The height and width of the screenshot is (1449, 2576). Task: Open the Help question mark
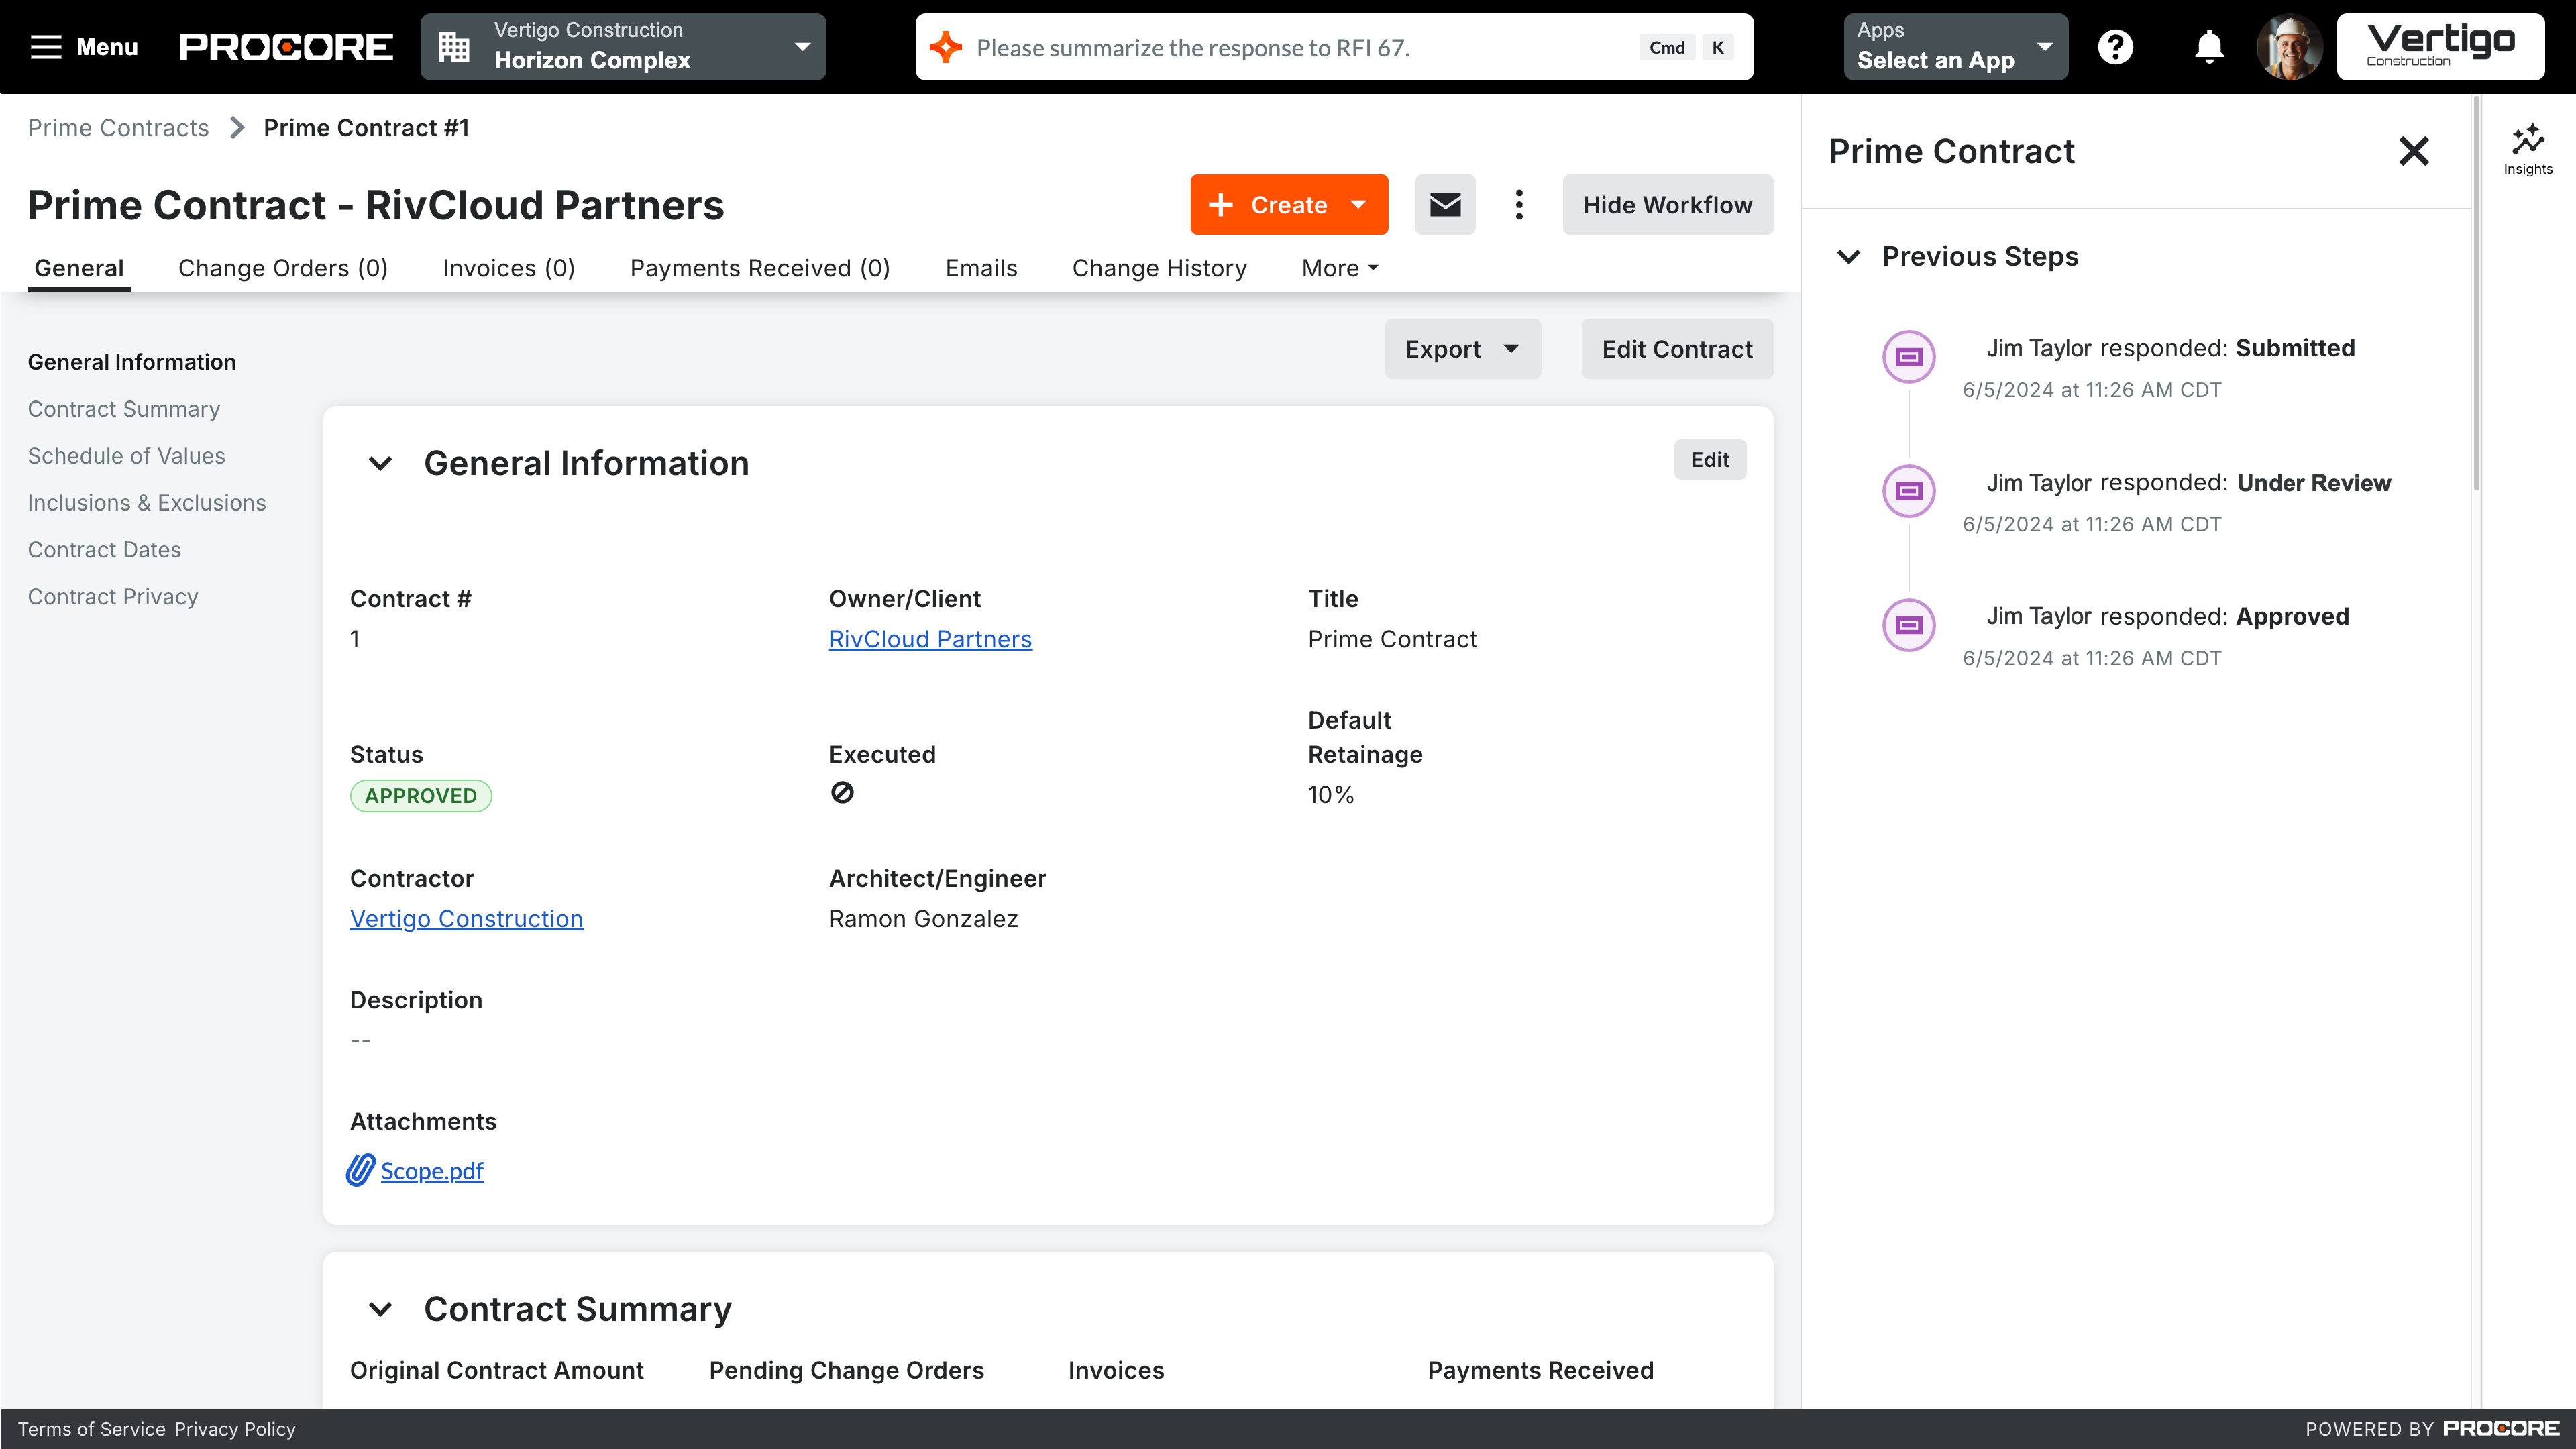[2116, 46]
